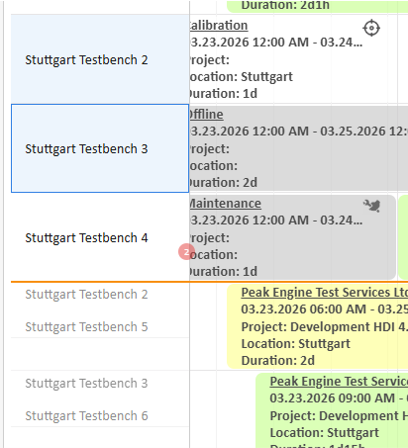
Task: Select greyed Stuttgart Testbench 5 label
Action: tap(86, 327)
